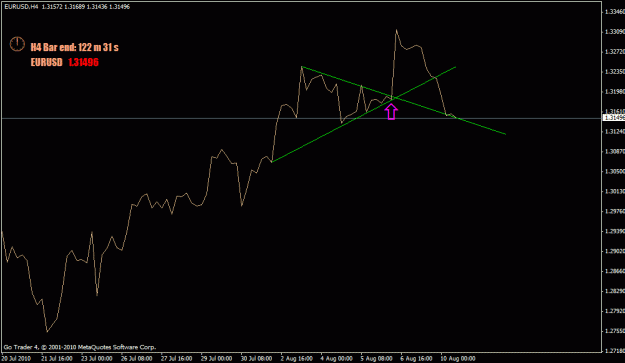Click the 5 Aug 08:00 time label
Image resolution: width=625 pixels, height=363 pixels.
(x=376, y=358)
